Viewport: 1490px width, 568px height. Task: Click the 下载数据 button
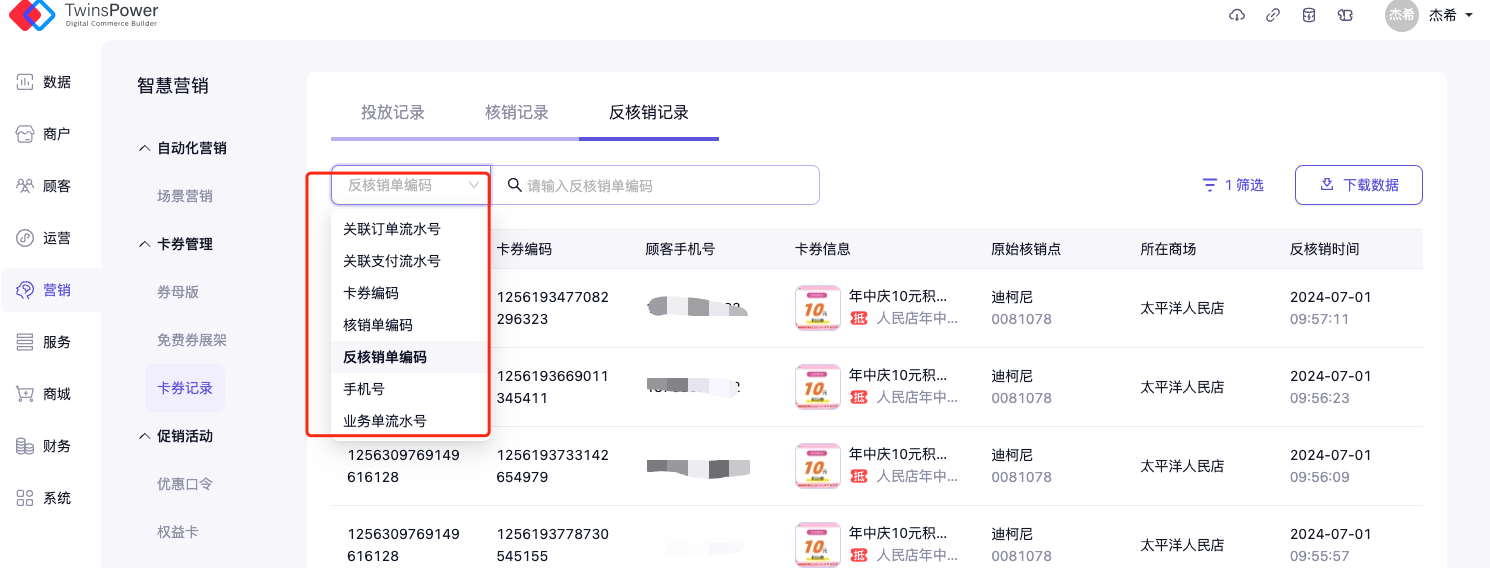[1358, 185]
